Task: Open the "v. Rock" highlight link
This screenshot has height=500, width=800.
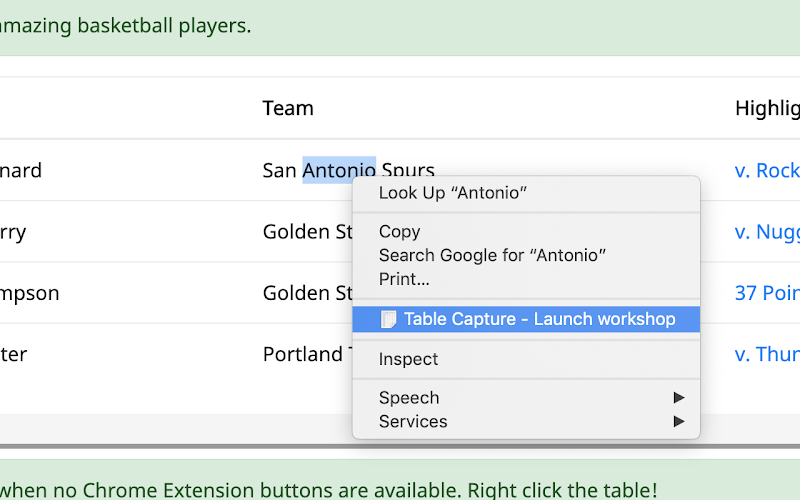Action: [767, 170]
